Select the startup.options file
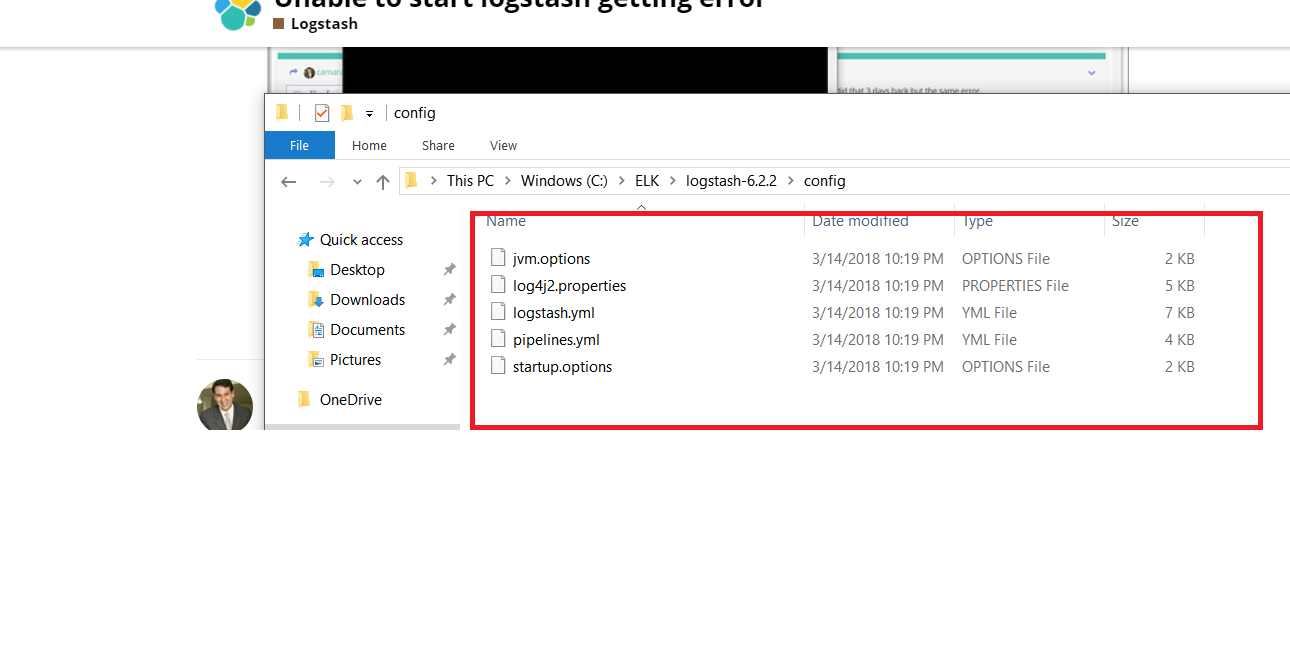Image resolution: width=1290 pixels, height=648 pixels. (x=562, y=367)
